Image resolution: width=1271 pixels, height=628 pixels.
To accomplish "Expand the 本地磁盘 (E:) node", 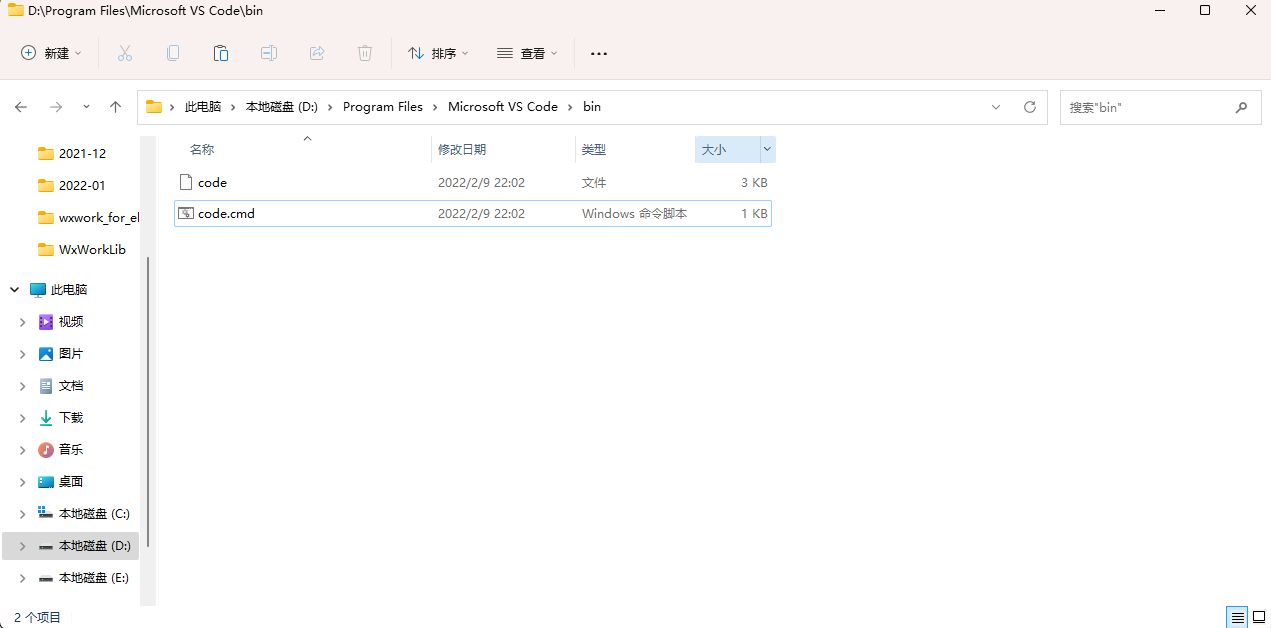I will click(x=23, y=577).
